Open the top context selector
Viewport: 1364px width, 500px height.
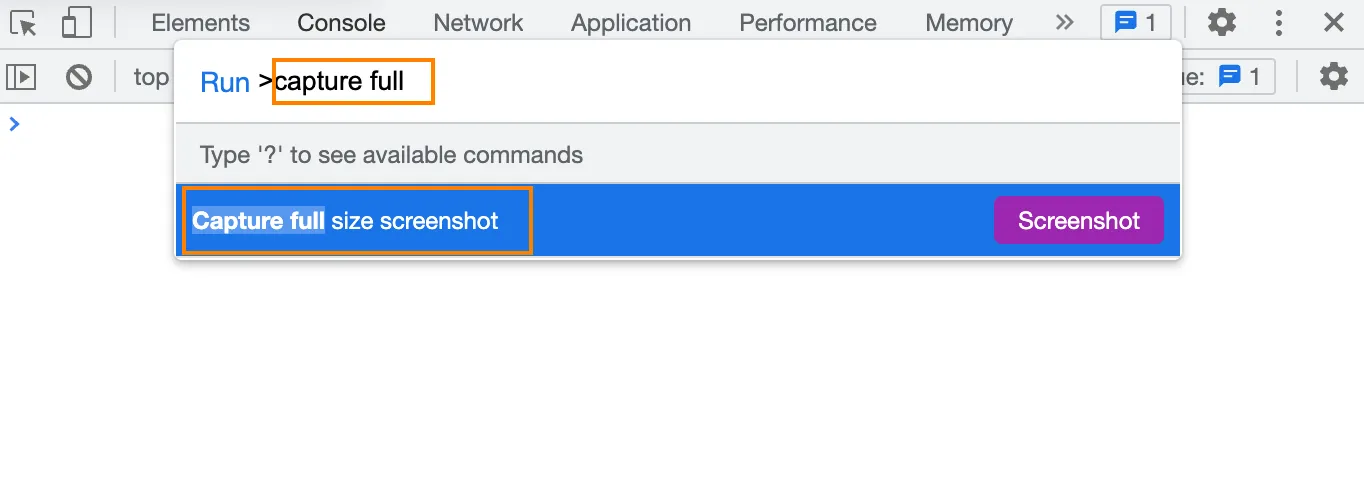(151, 76)
